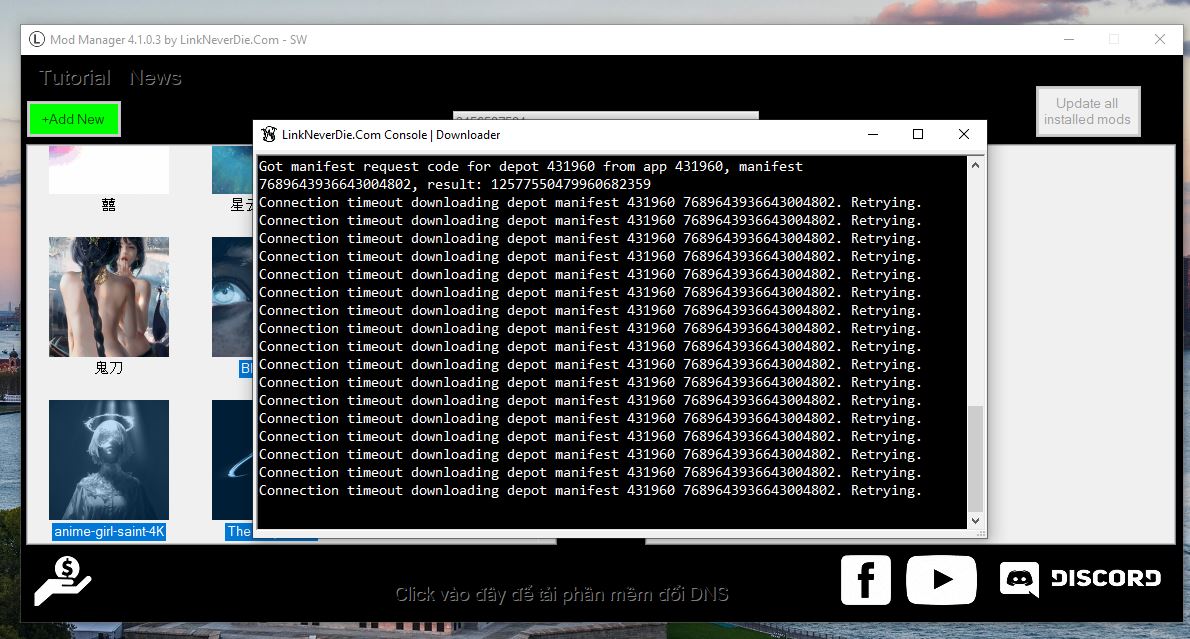Click the console window's title bar icon
This screenshot has height=639, width=1190.
point(268,135)
